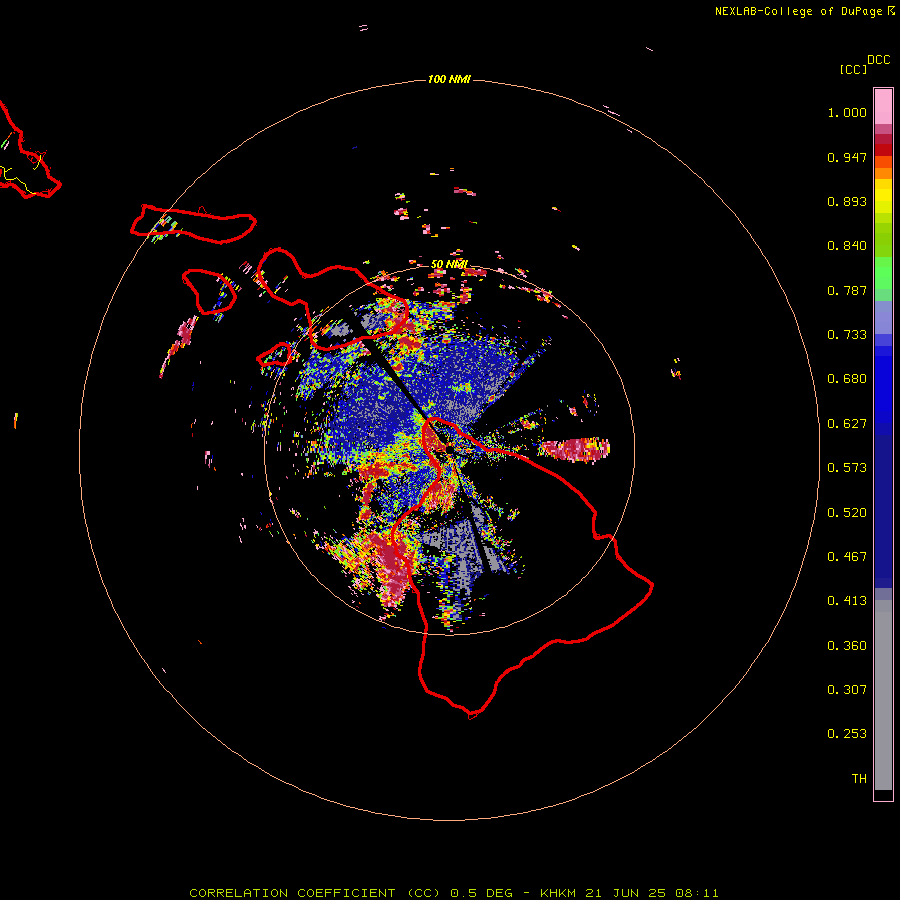Click the 1.000 color scale value
The width and height of the screenshot is (900, 900).
pyautogui.click(x=847, y=112)
